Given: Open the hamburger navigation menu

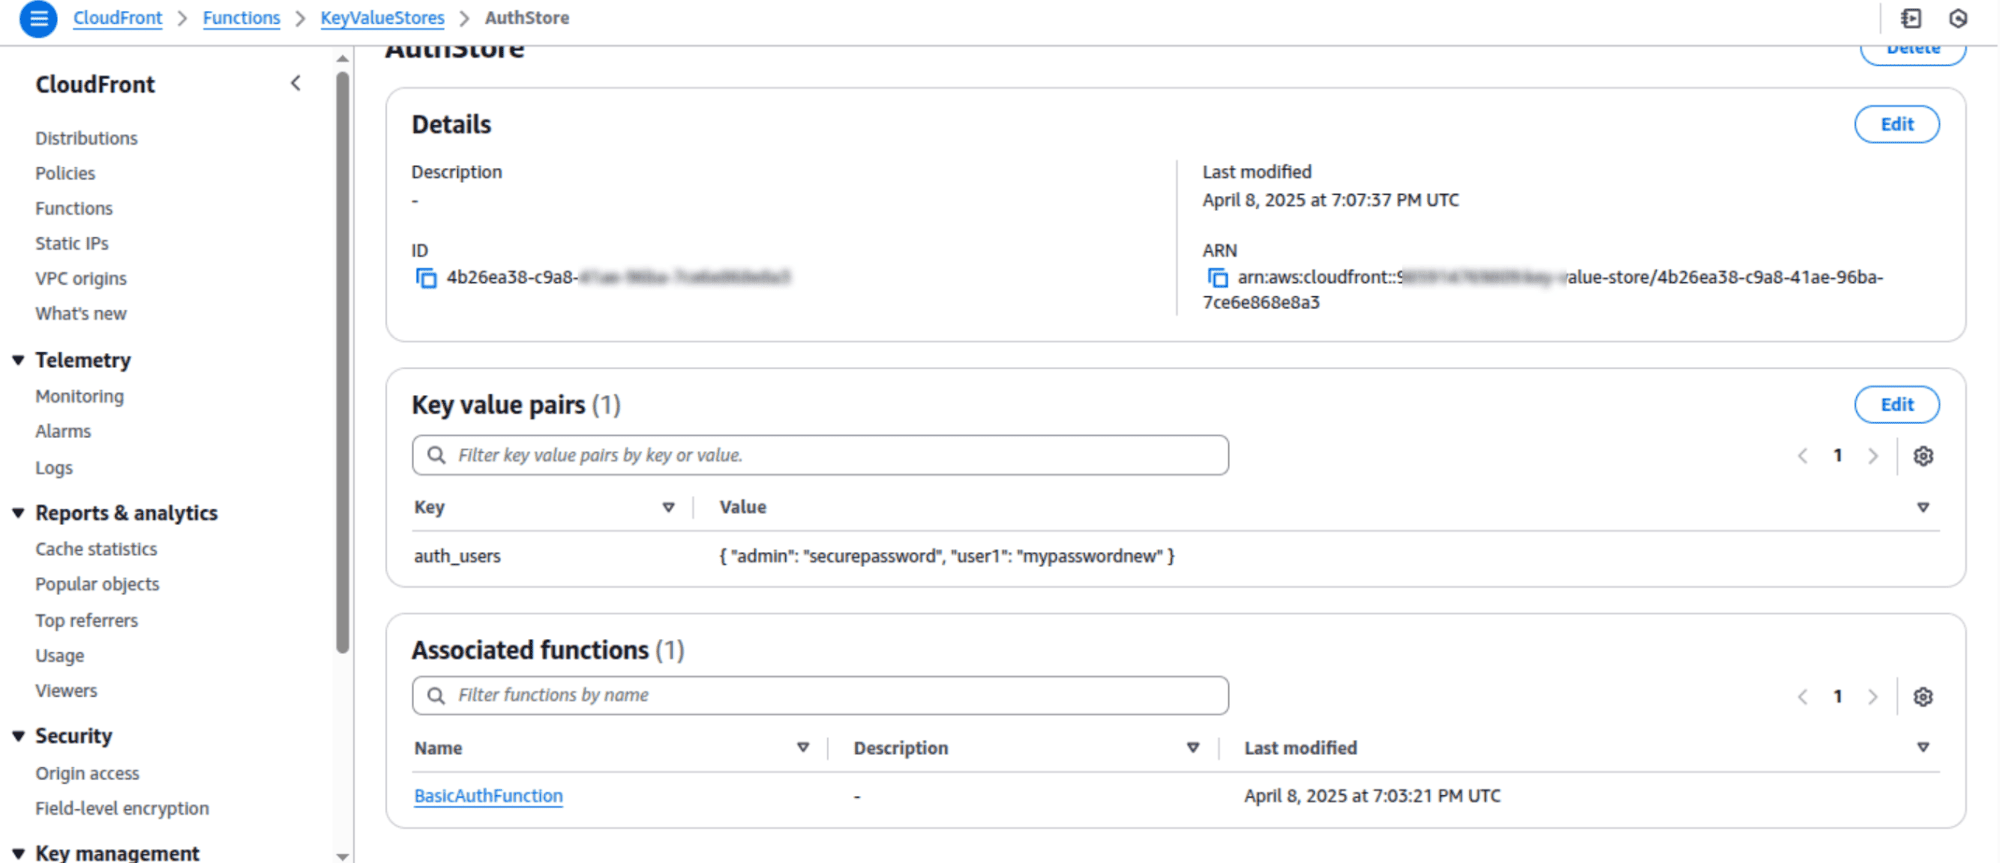Looking at the screenshot, I should (x=38, y=18).
